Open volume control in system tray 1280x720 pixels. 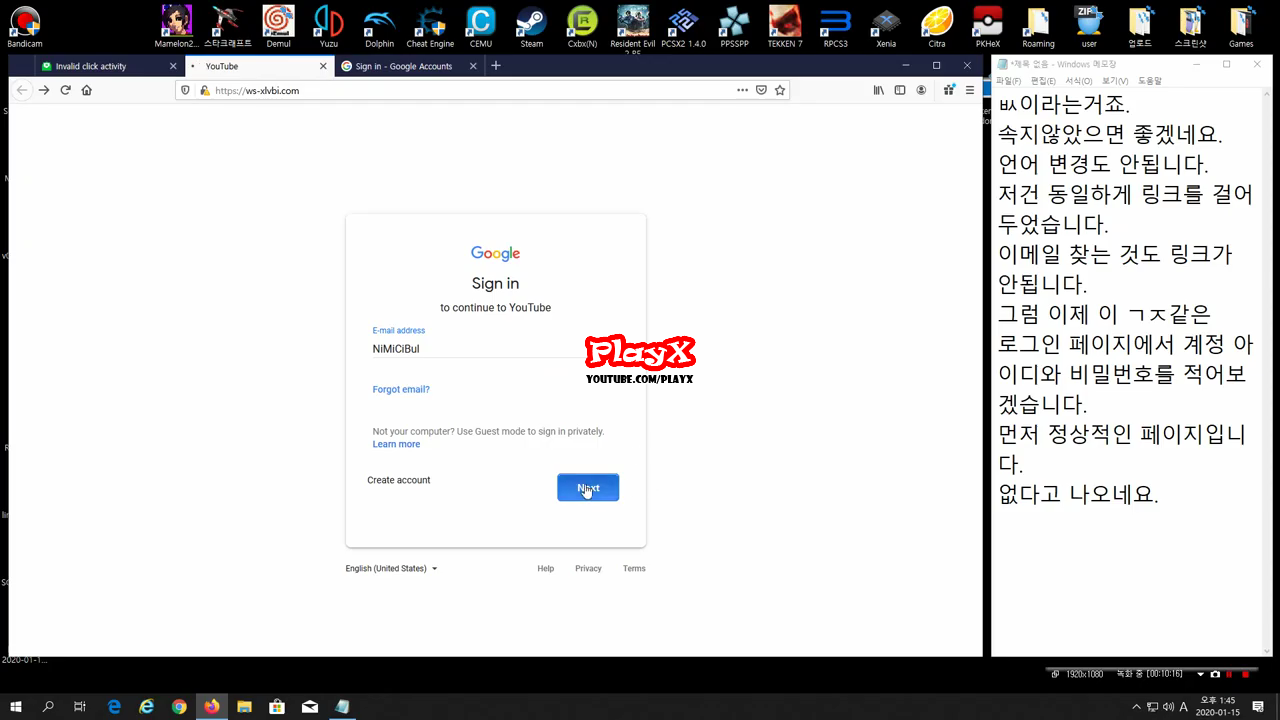[1168, 707]
